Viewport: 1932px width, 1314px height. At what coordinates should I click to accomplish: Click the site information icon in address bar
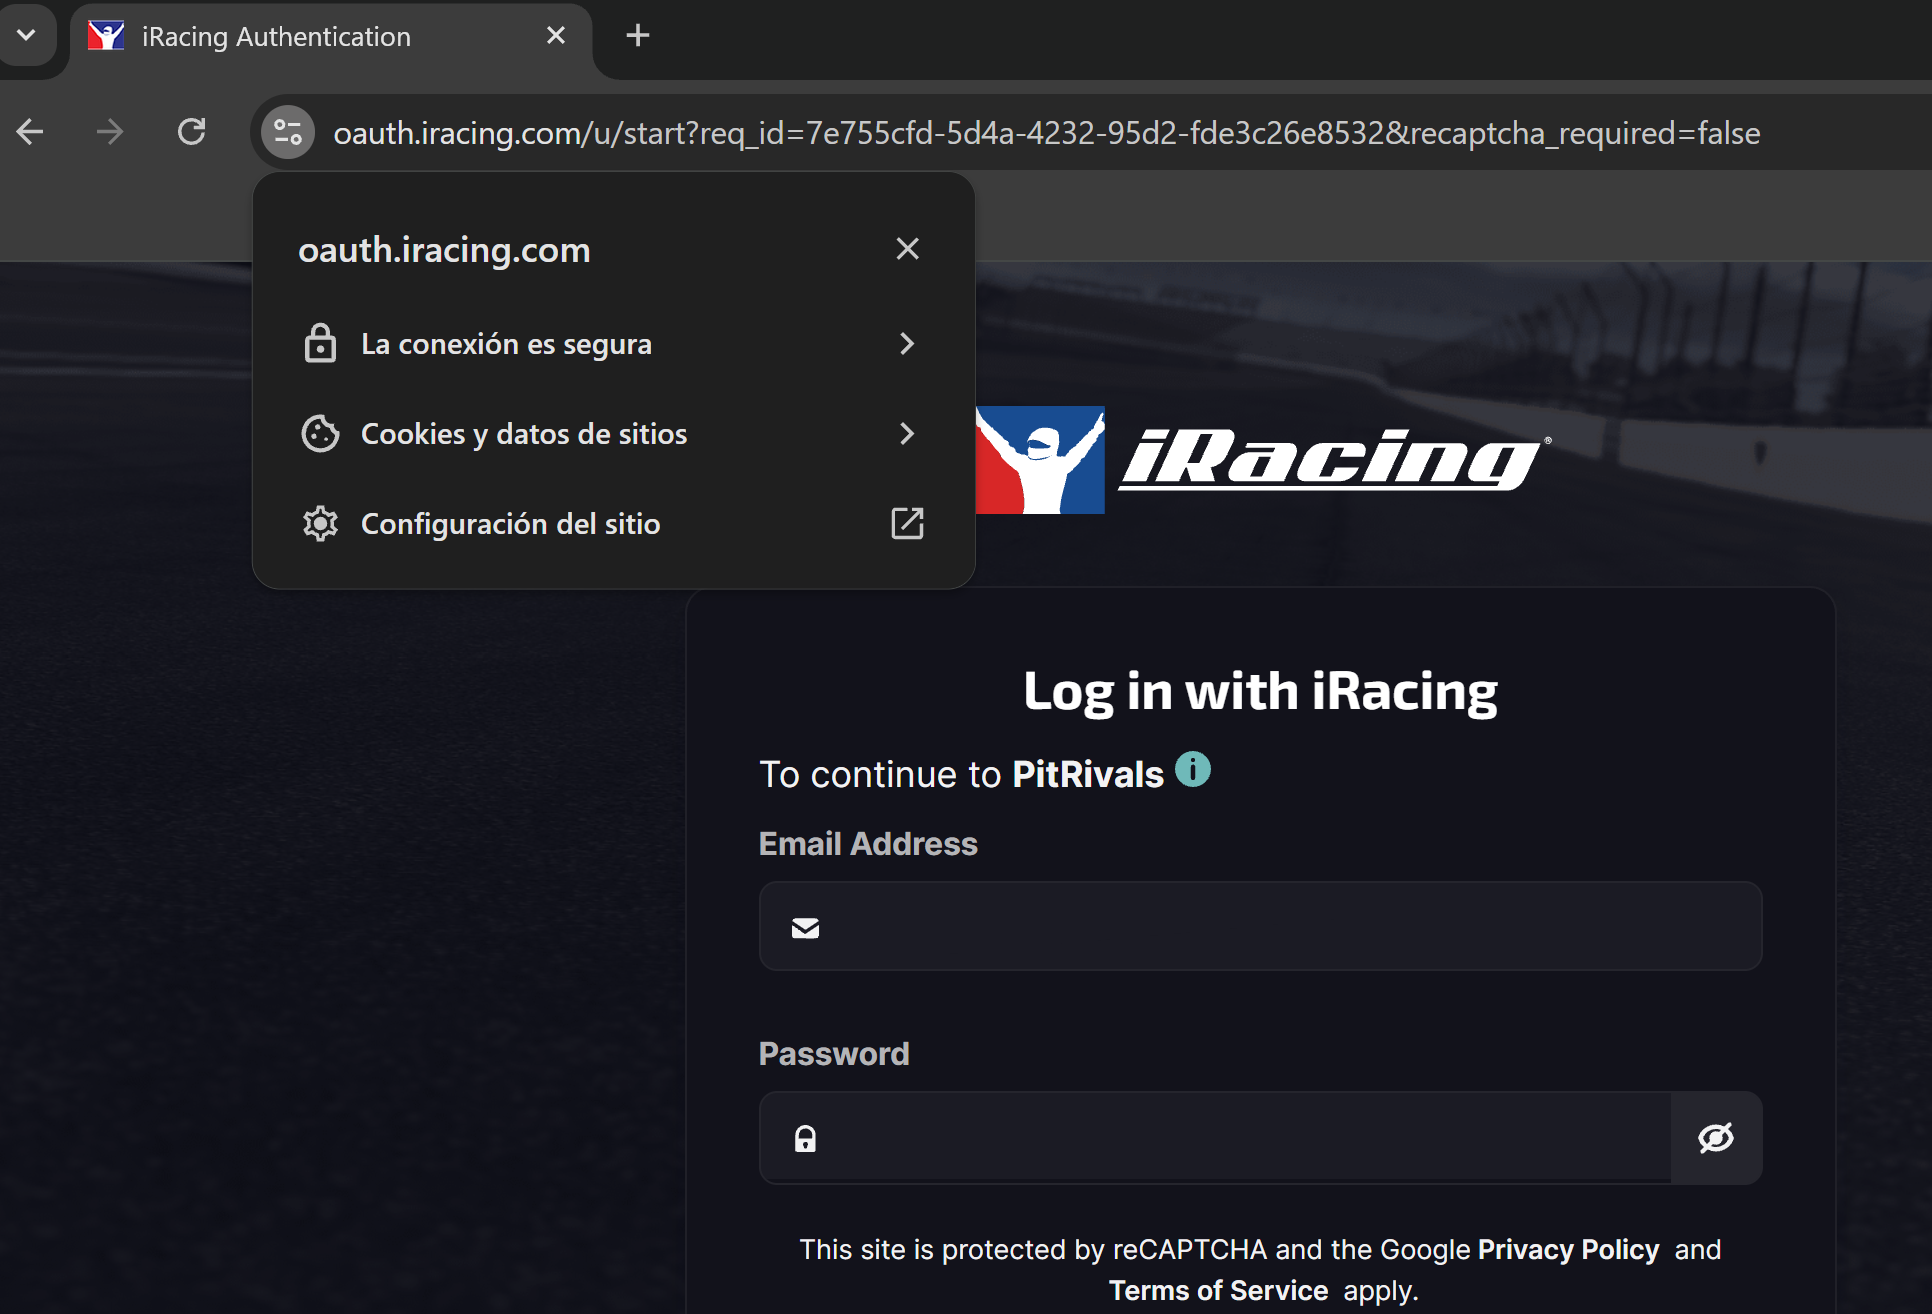[288, 132]
